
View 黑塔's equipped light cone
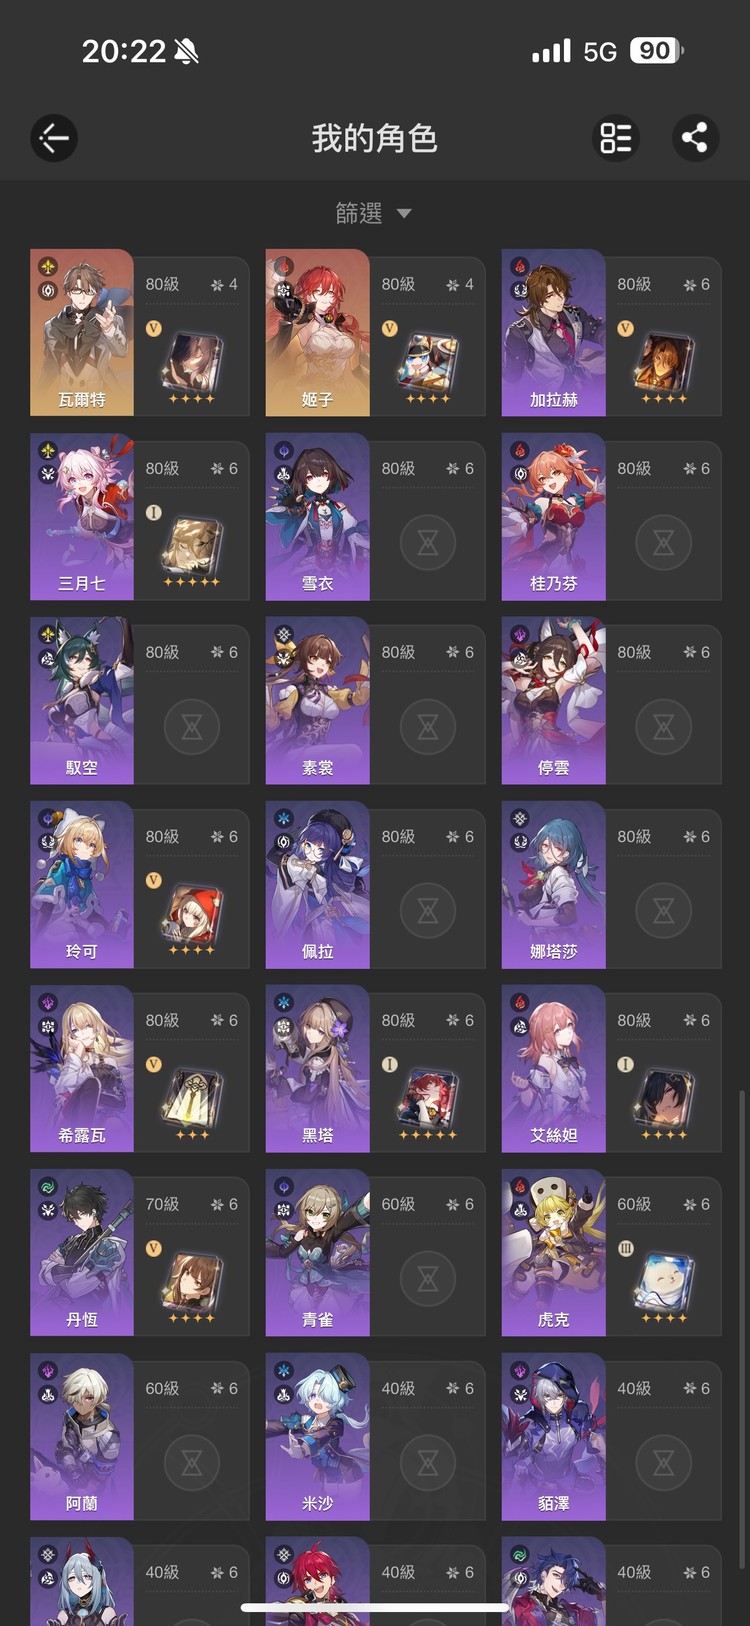(x=428, y=1099)
